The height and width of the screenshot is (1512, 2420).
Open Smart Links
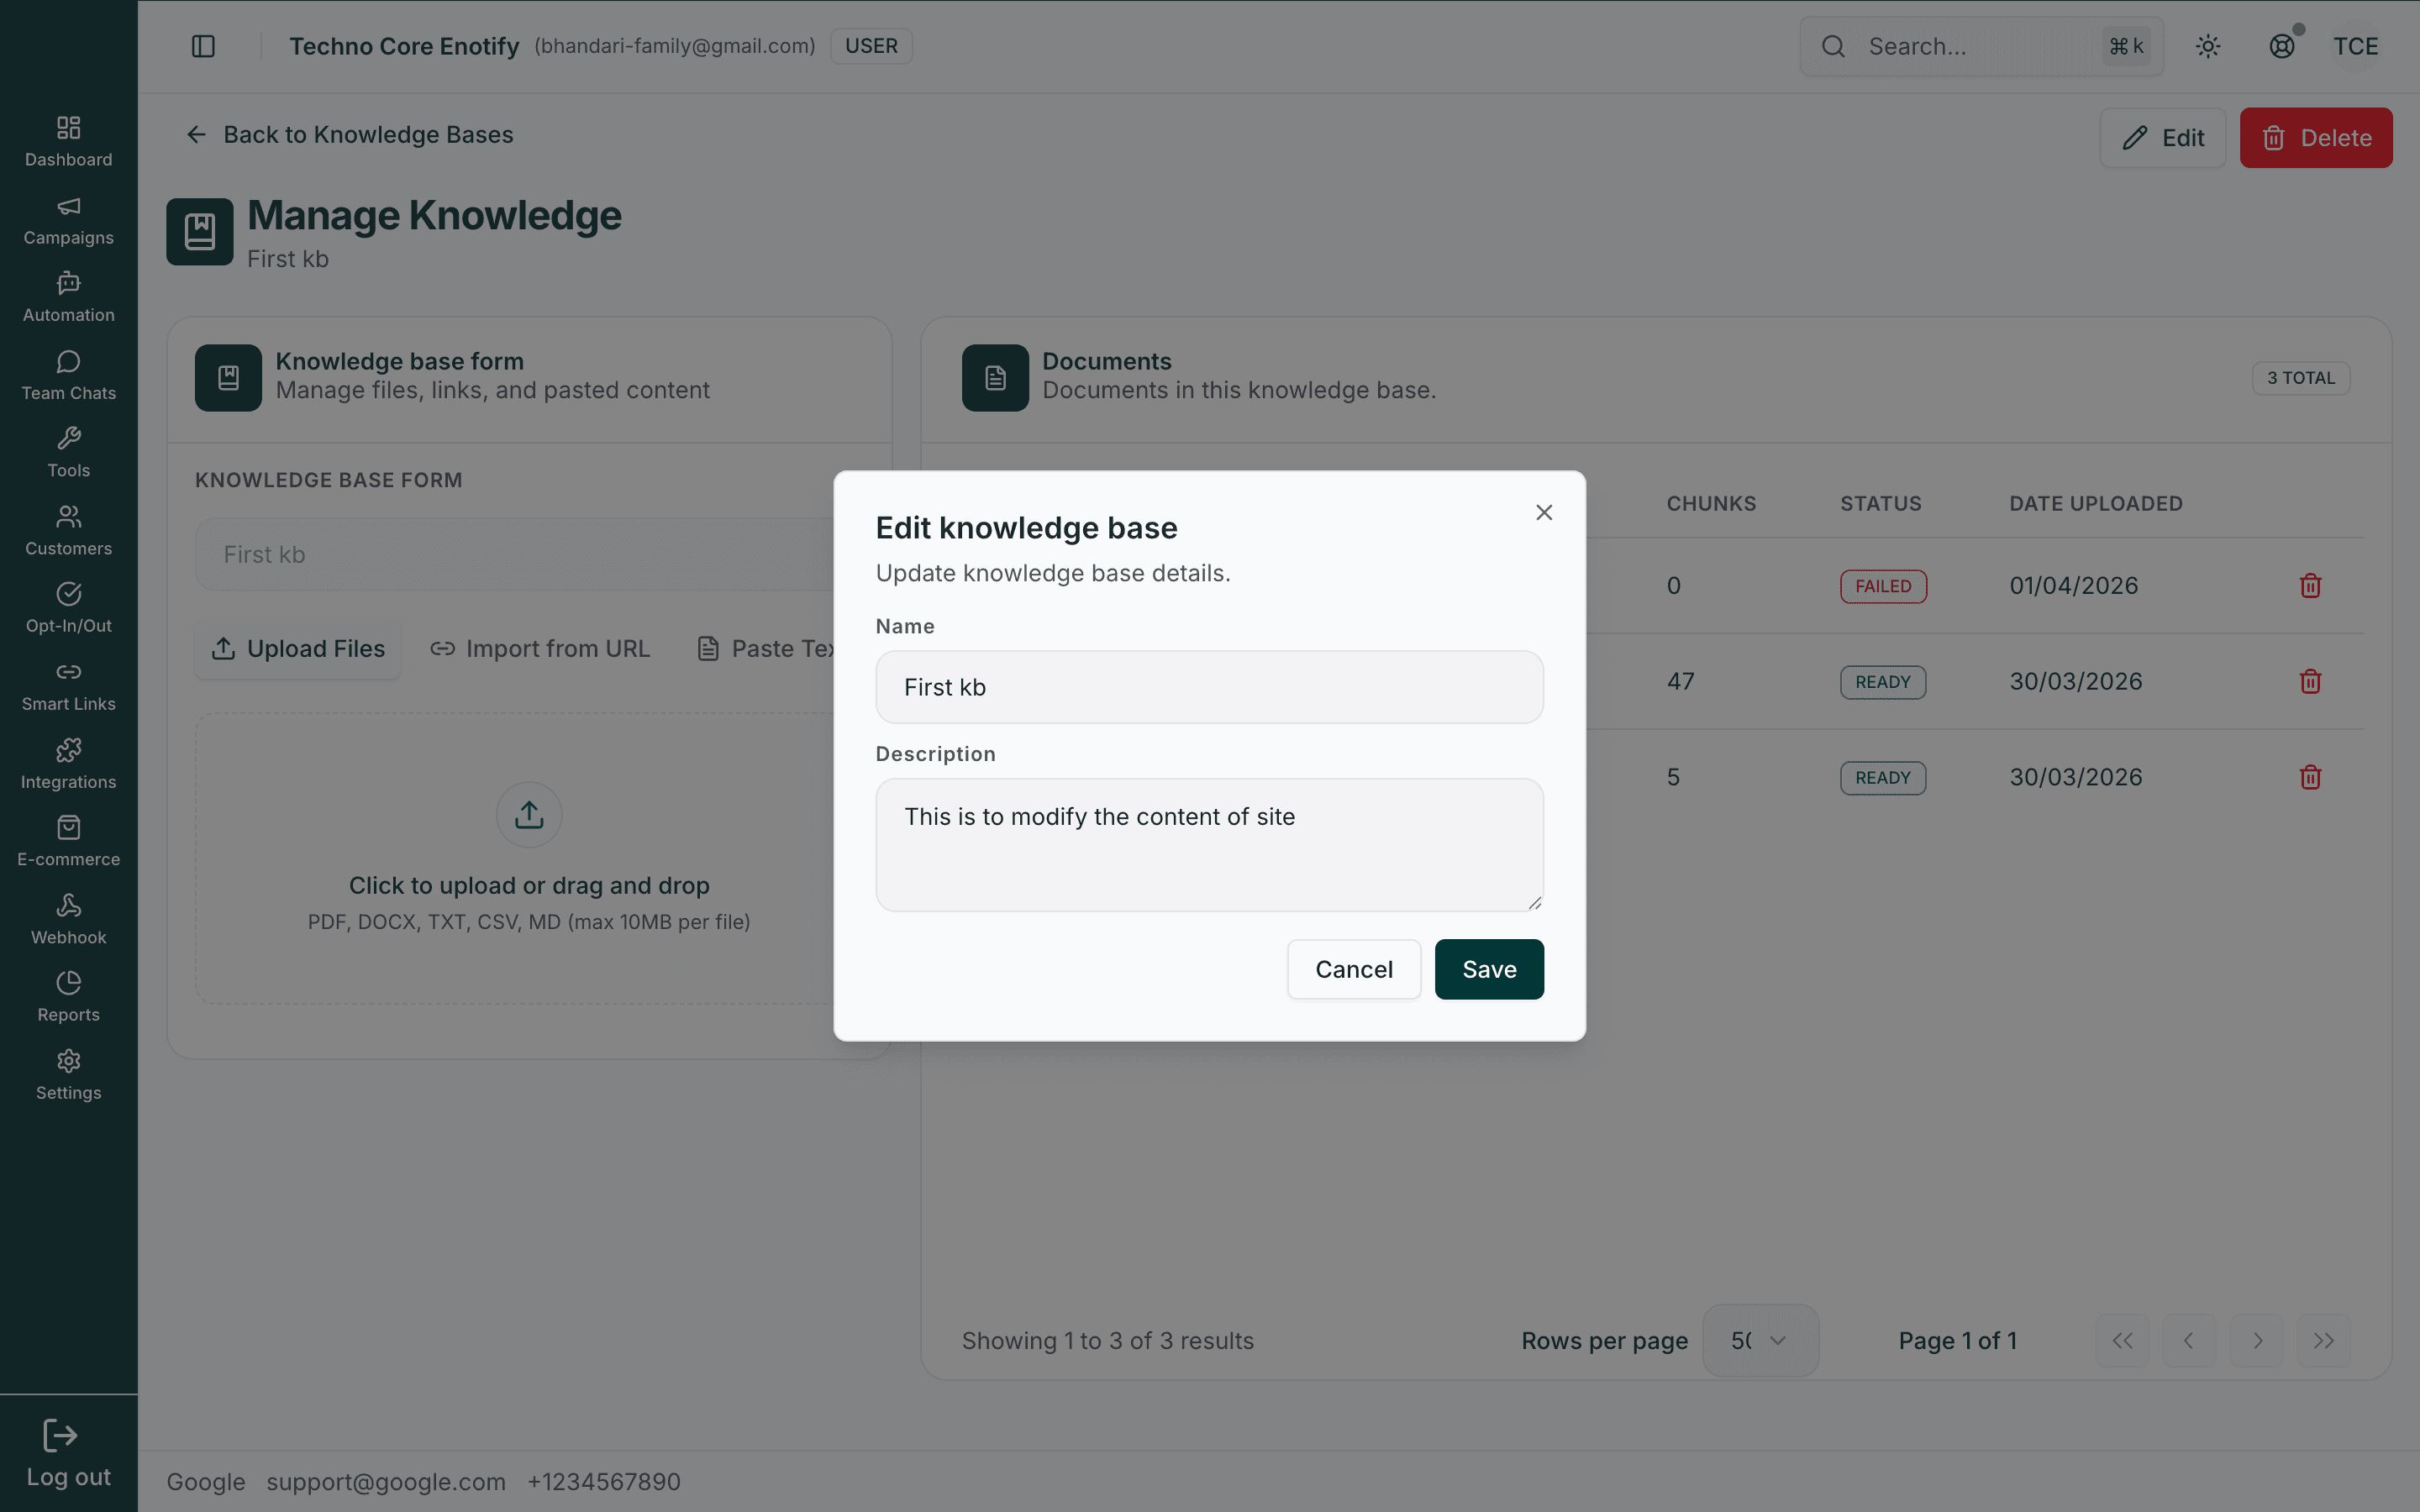[x=68, y=686]
